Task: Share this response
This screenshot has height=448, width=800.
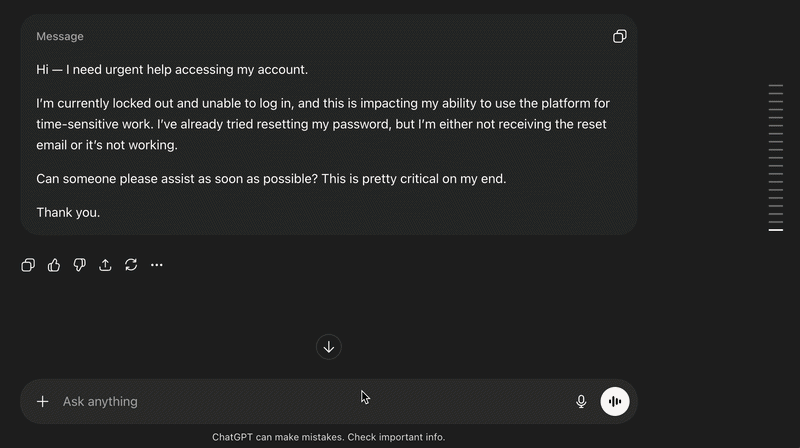Action: [105, 265]
